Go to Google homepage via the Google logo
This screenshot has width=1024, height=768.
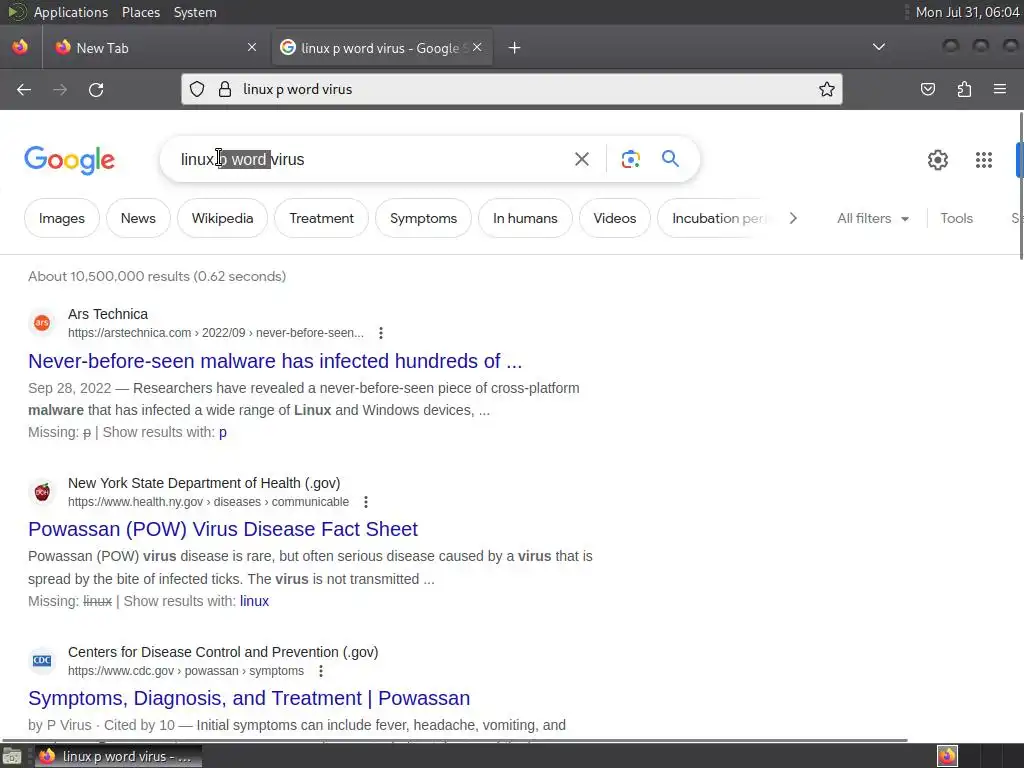[69, 160]
